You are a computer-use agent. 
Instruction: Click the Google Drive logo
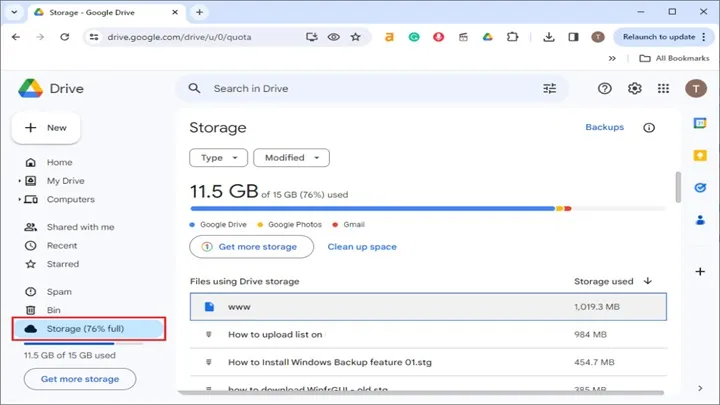31,88
